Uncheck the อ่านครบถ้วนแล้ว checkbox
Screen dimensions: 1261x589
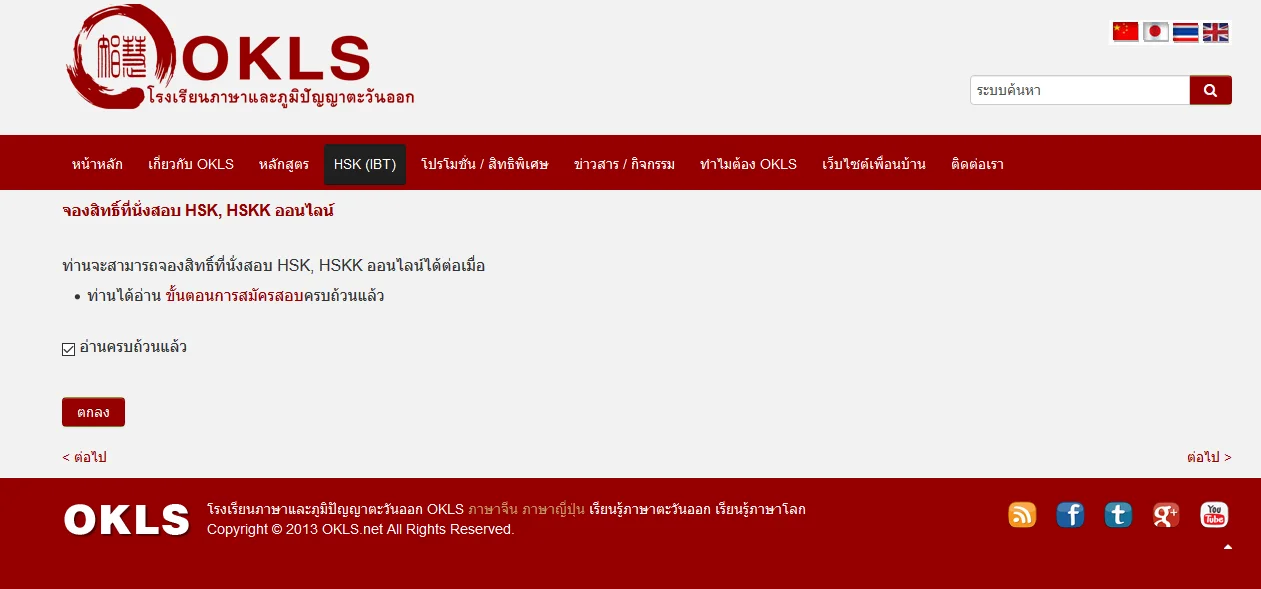69,349
